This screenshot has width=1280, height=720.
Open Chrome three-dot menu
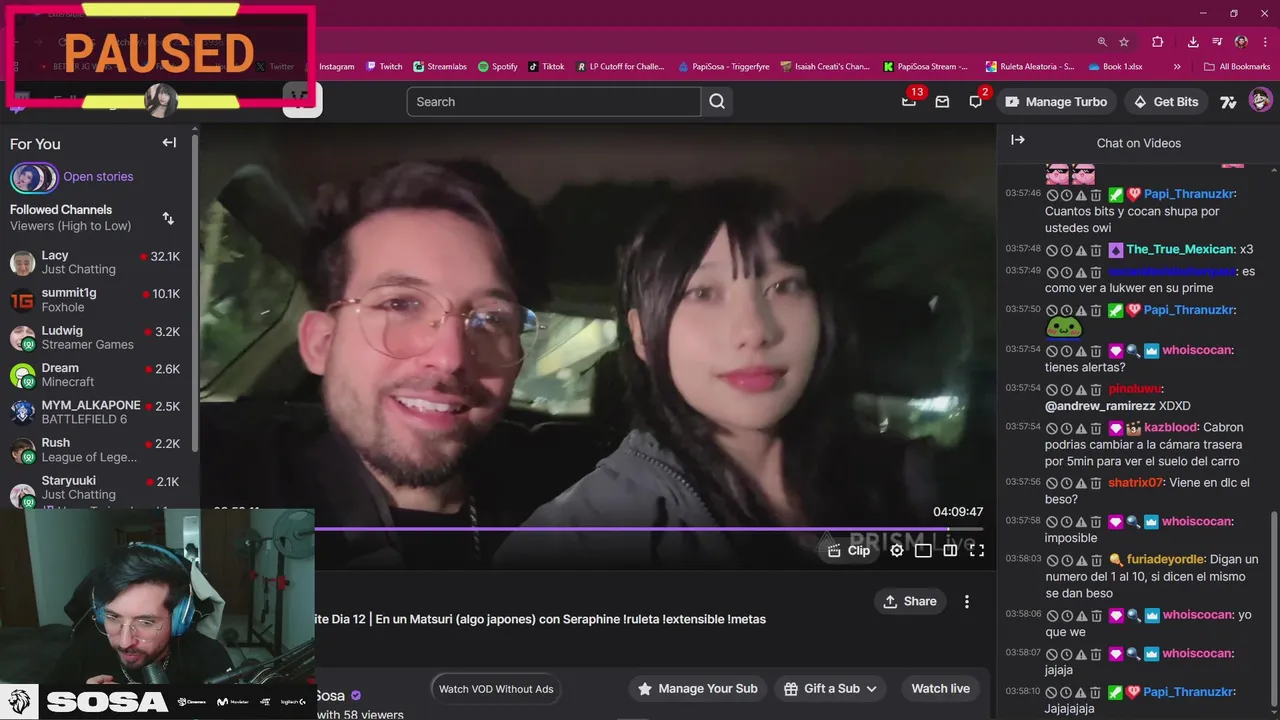(x=1265, y=42)
